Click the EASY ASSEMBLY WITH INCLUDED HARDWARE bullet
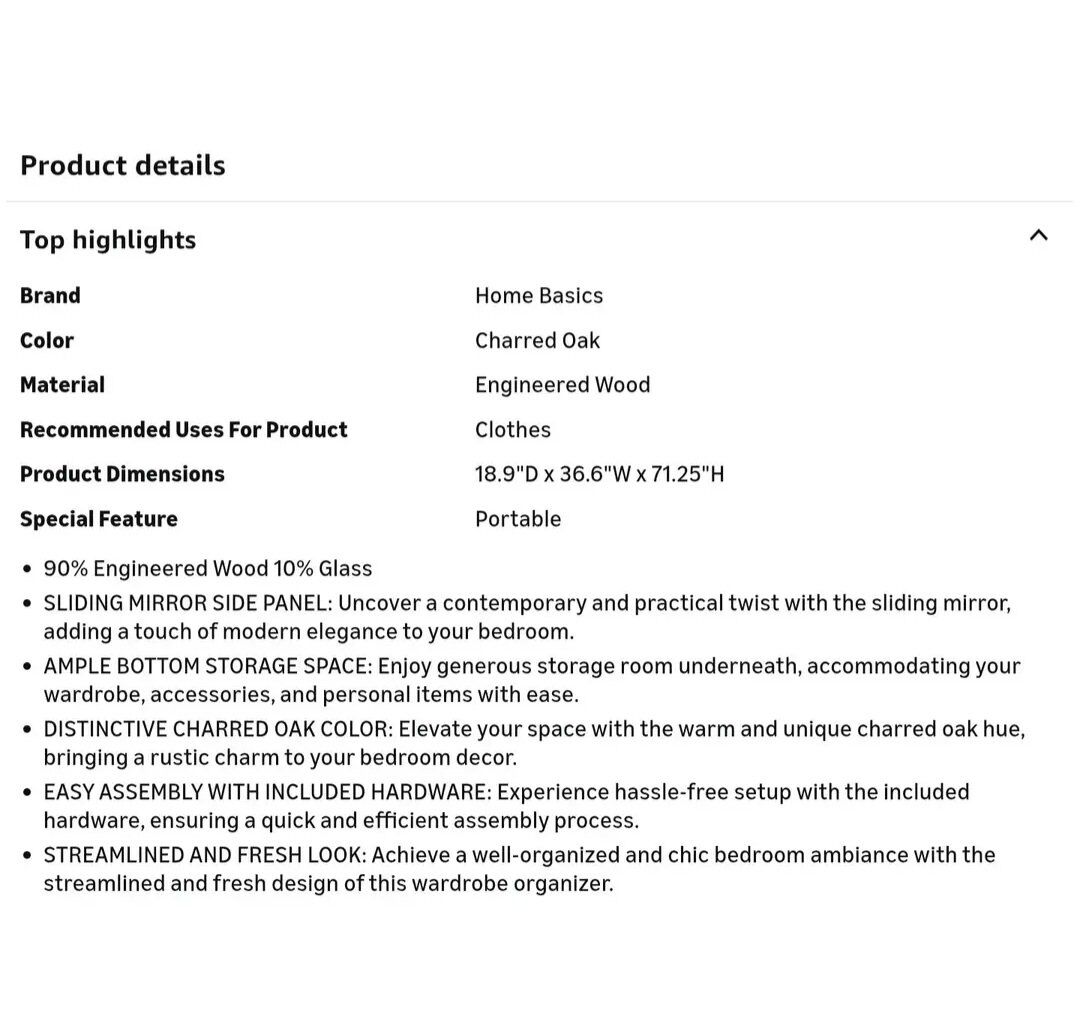Screen dimensions: 1080x1033 (506, 806)
